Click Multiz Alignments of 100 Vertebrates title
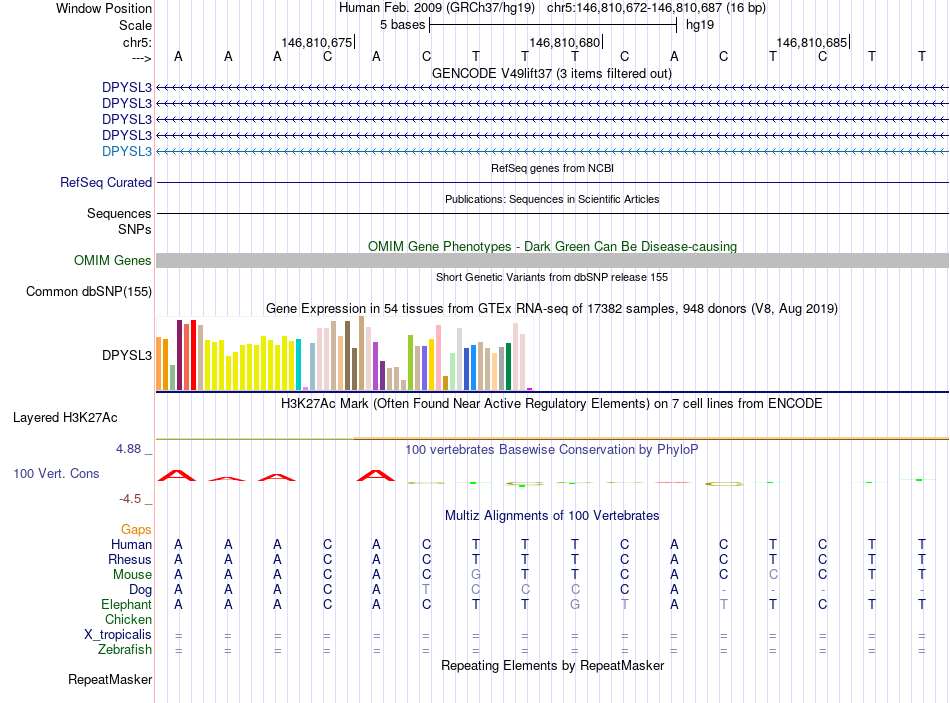Viewport: 950px width, 703px height. click(x=552, y=516)
